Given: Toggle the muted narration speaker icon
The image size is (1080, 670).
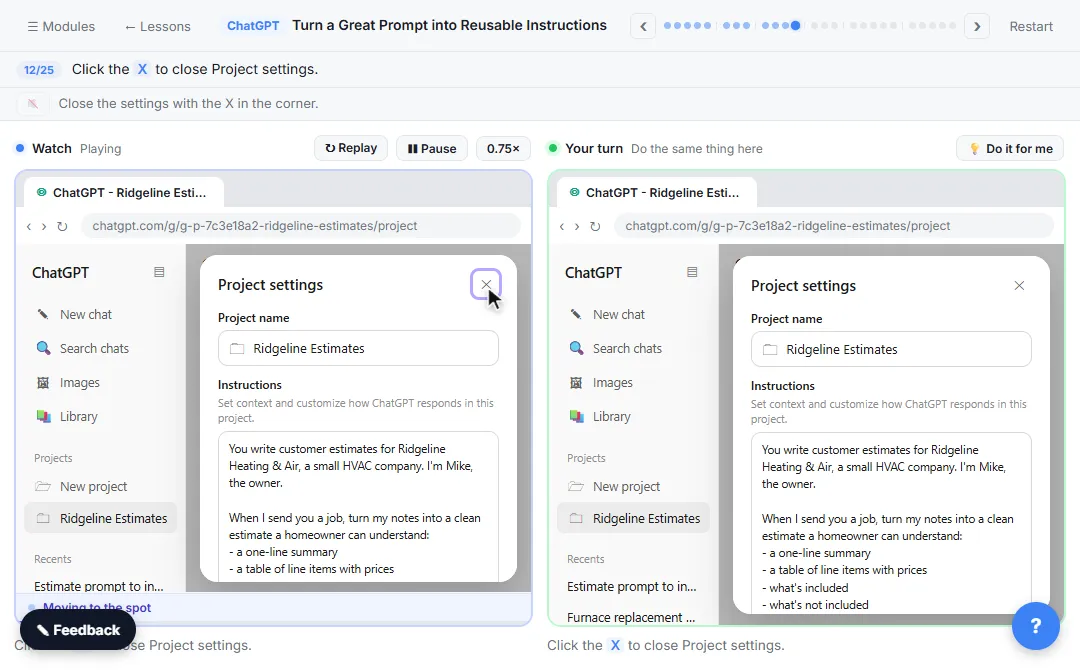Looking at the screenshot, I should pyautogui.click(x=32, y=104).
